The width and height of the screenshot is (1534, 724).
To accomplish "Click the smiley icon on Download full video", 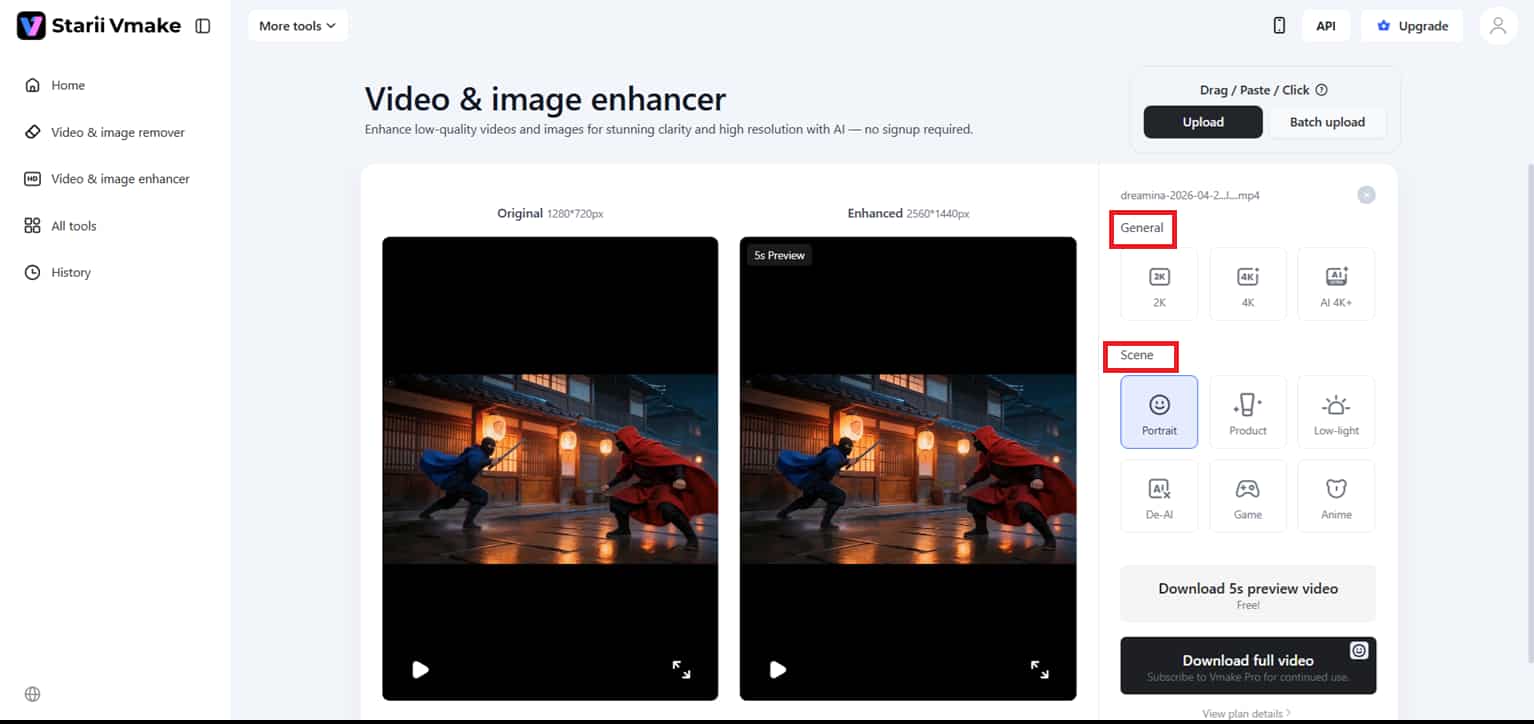I will pos(1359,650).
